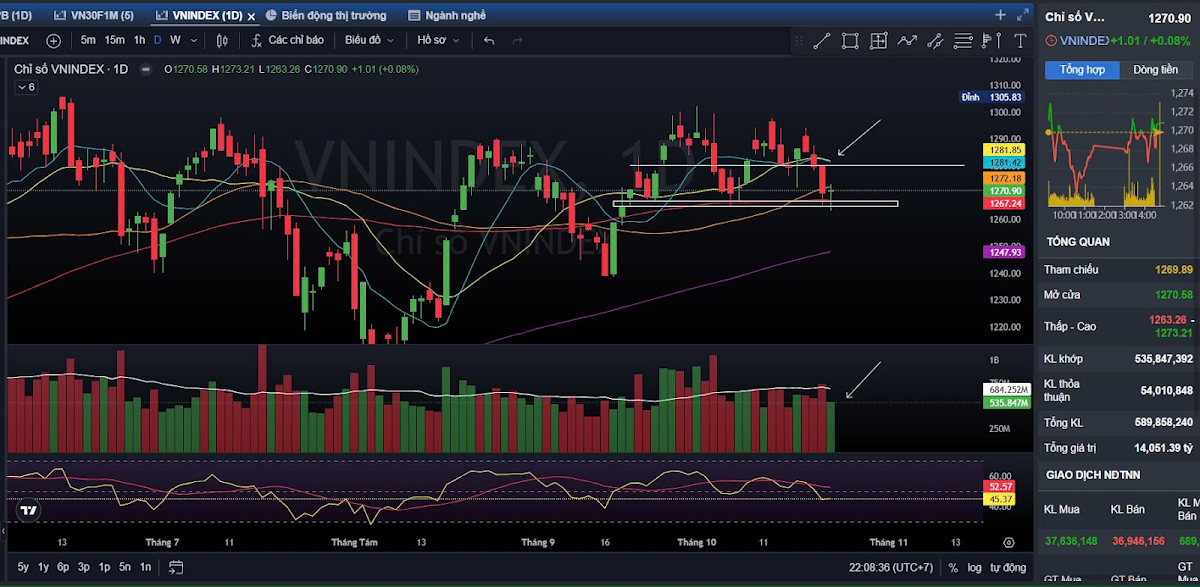Switch to Biến động thị trường tab
Viewport: 1200px width, 587px height.
tap(325, 15)
